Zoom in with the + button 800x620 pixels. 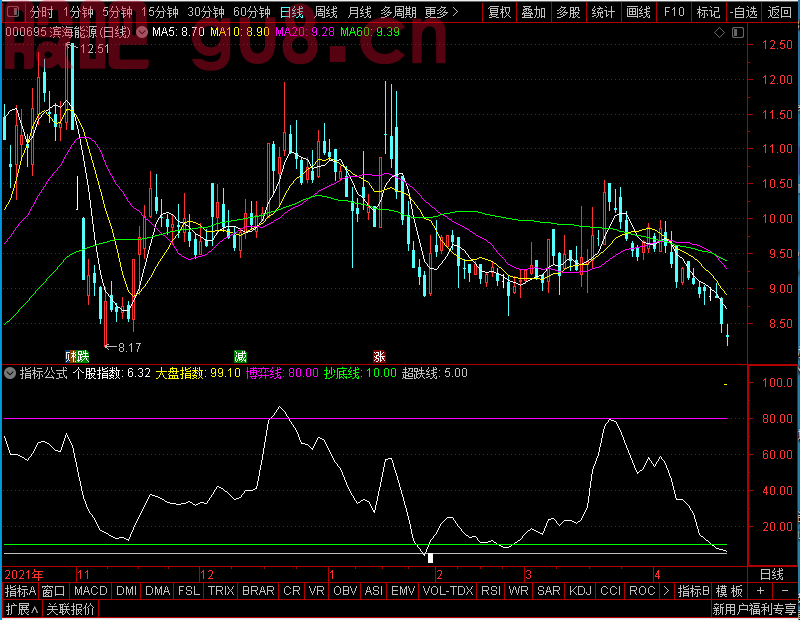(x=761, y=591)
